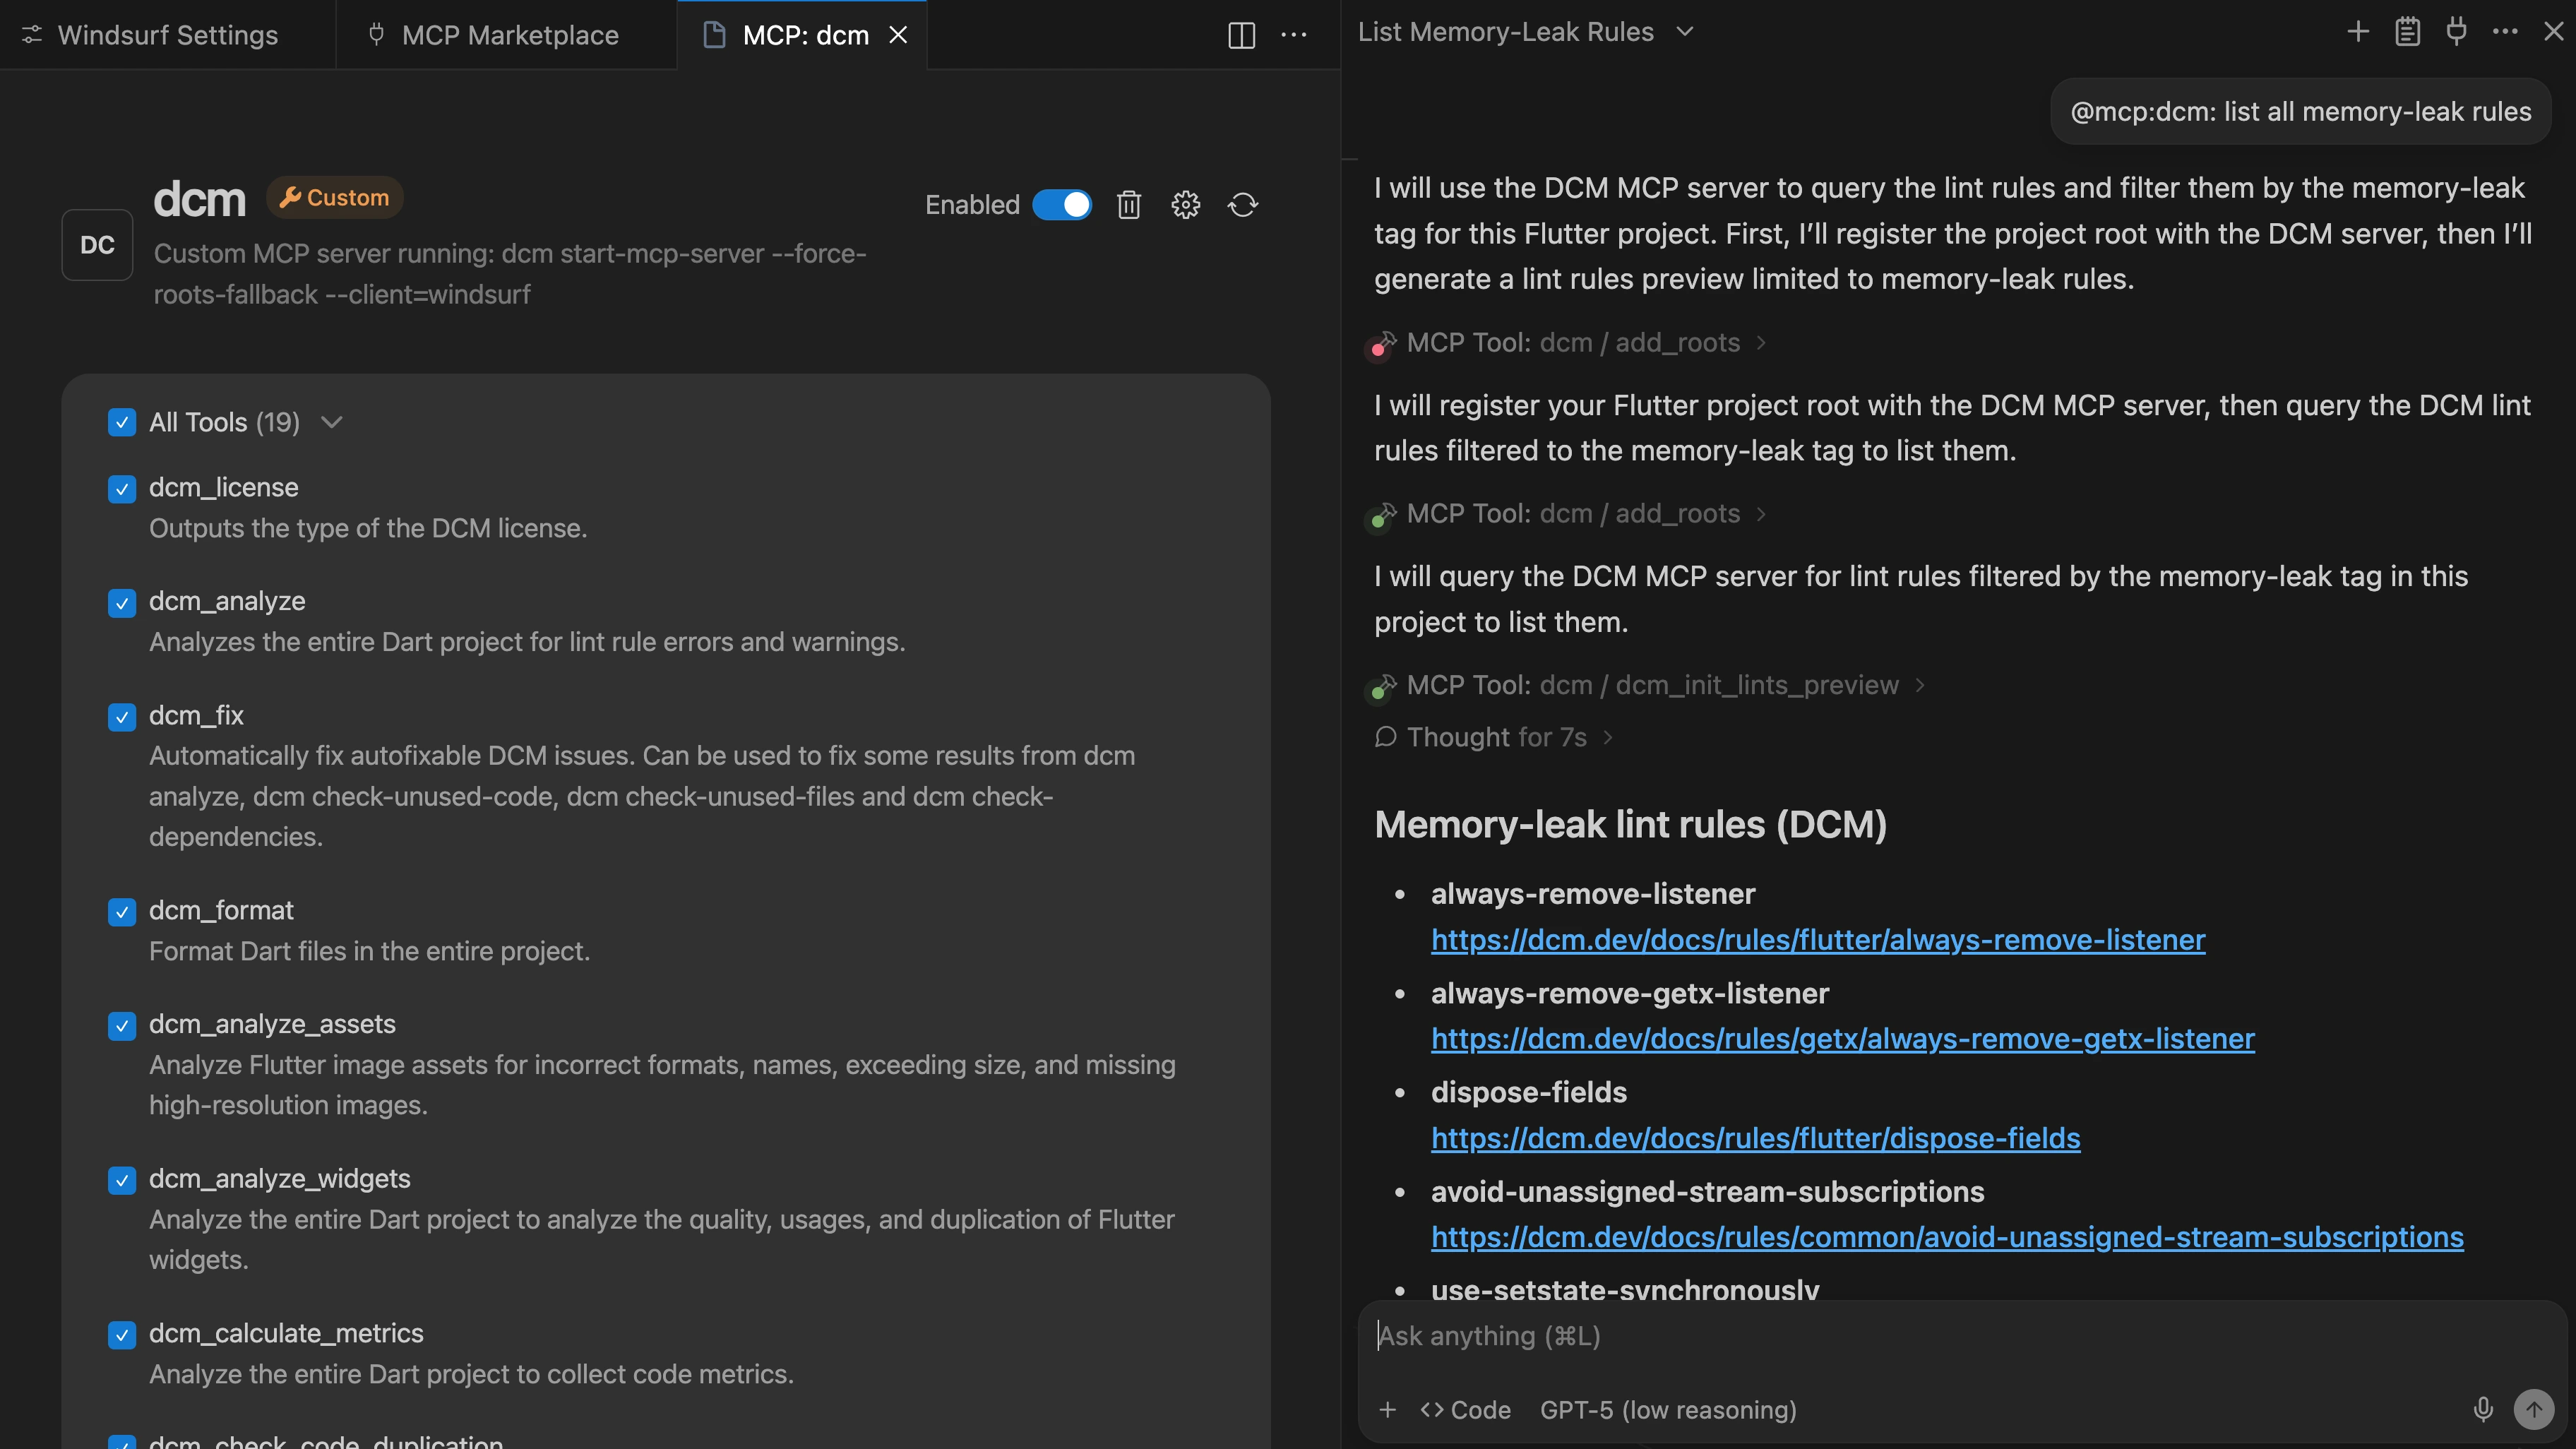
Task: Toggle the Enabled switch for dcm
Action: tap(1062, 205)
